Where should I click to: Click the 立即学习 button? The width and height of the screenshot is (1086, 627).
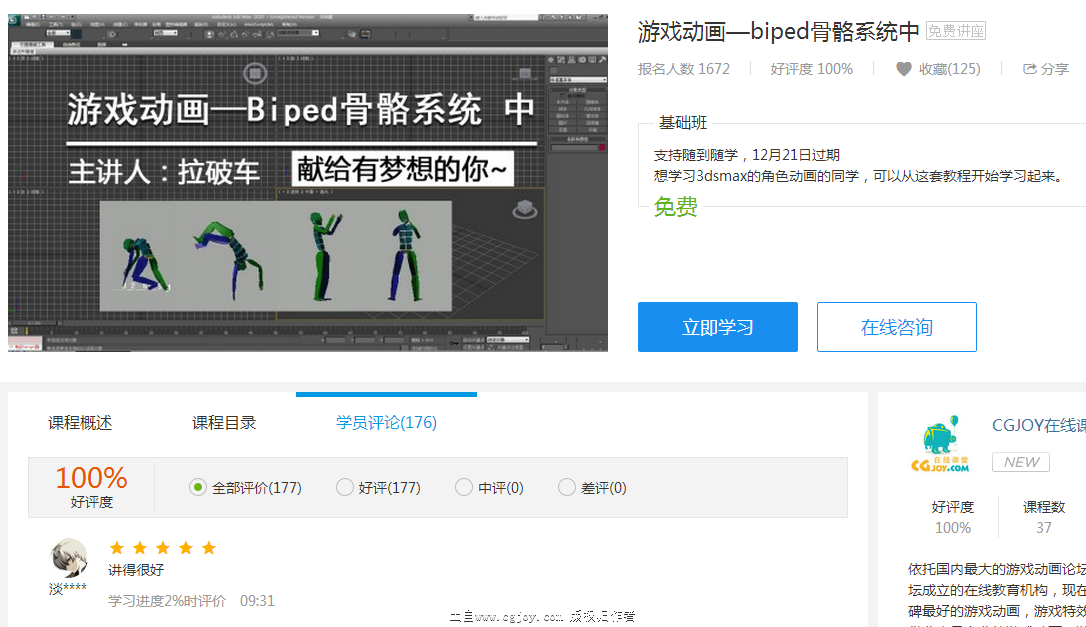[x=717, y=327]
